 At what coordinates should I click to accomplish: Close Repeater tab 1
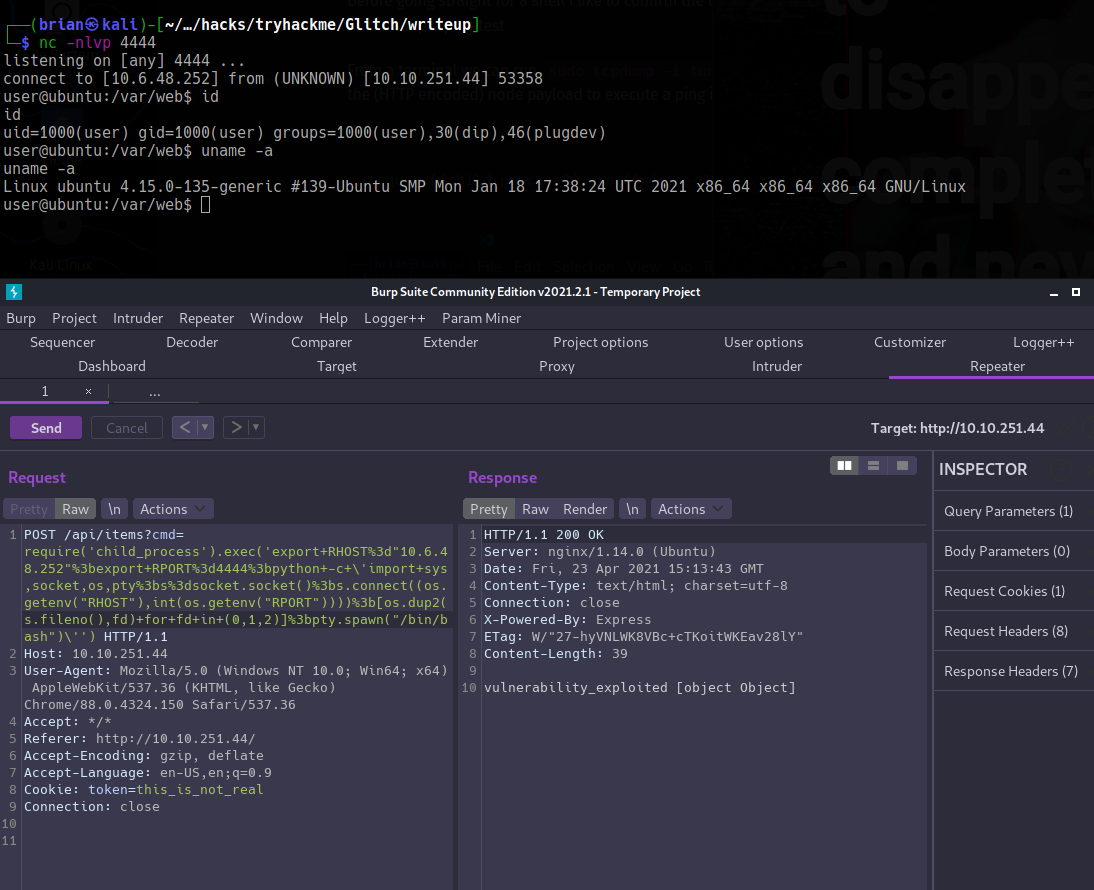88,391
